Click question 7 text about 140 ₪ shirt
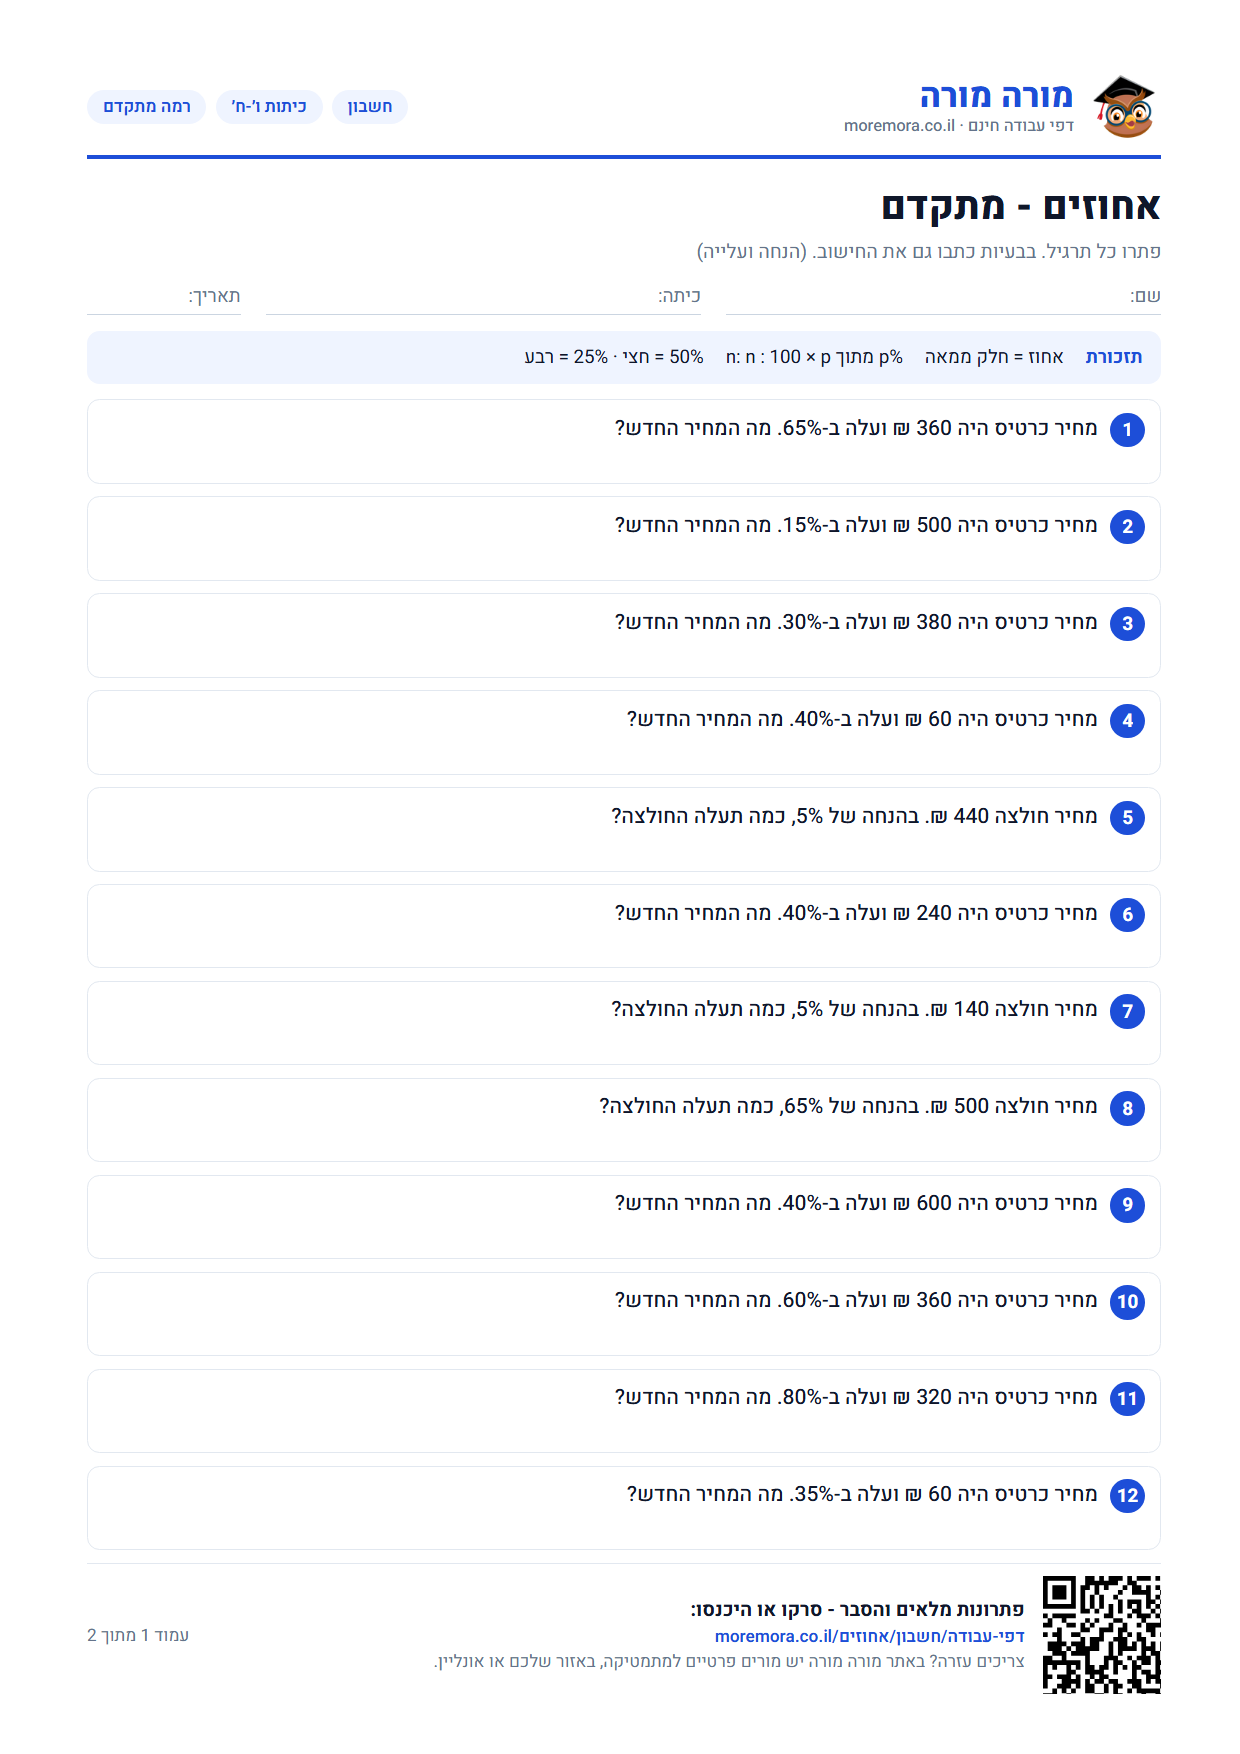This screenshot has width=1240, height=1754. 854,1010
